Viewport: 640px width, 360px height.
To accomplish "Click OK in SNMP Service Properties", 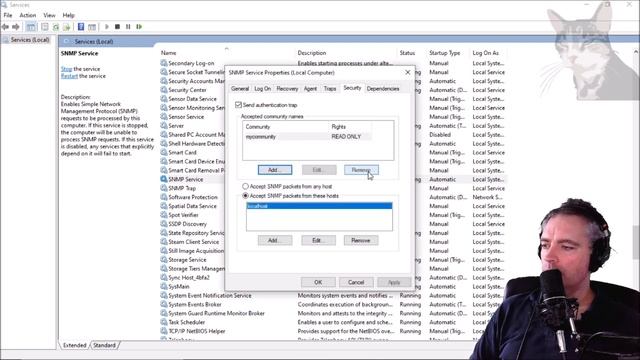I will (318, 282).
